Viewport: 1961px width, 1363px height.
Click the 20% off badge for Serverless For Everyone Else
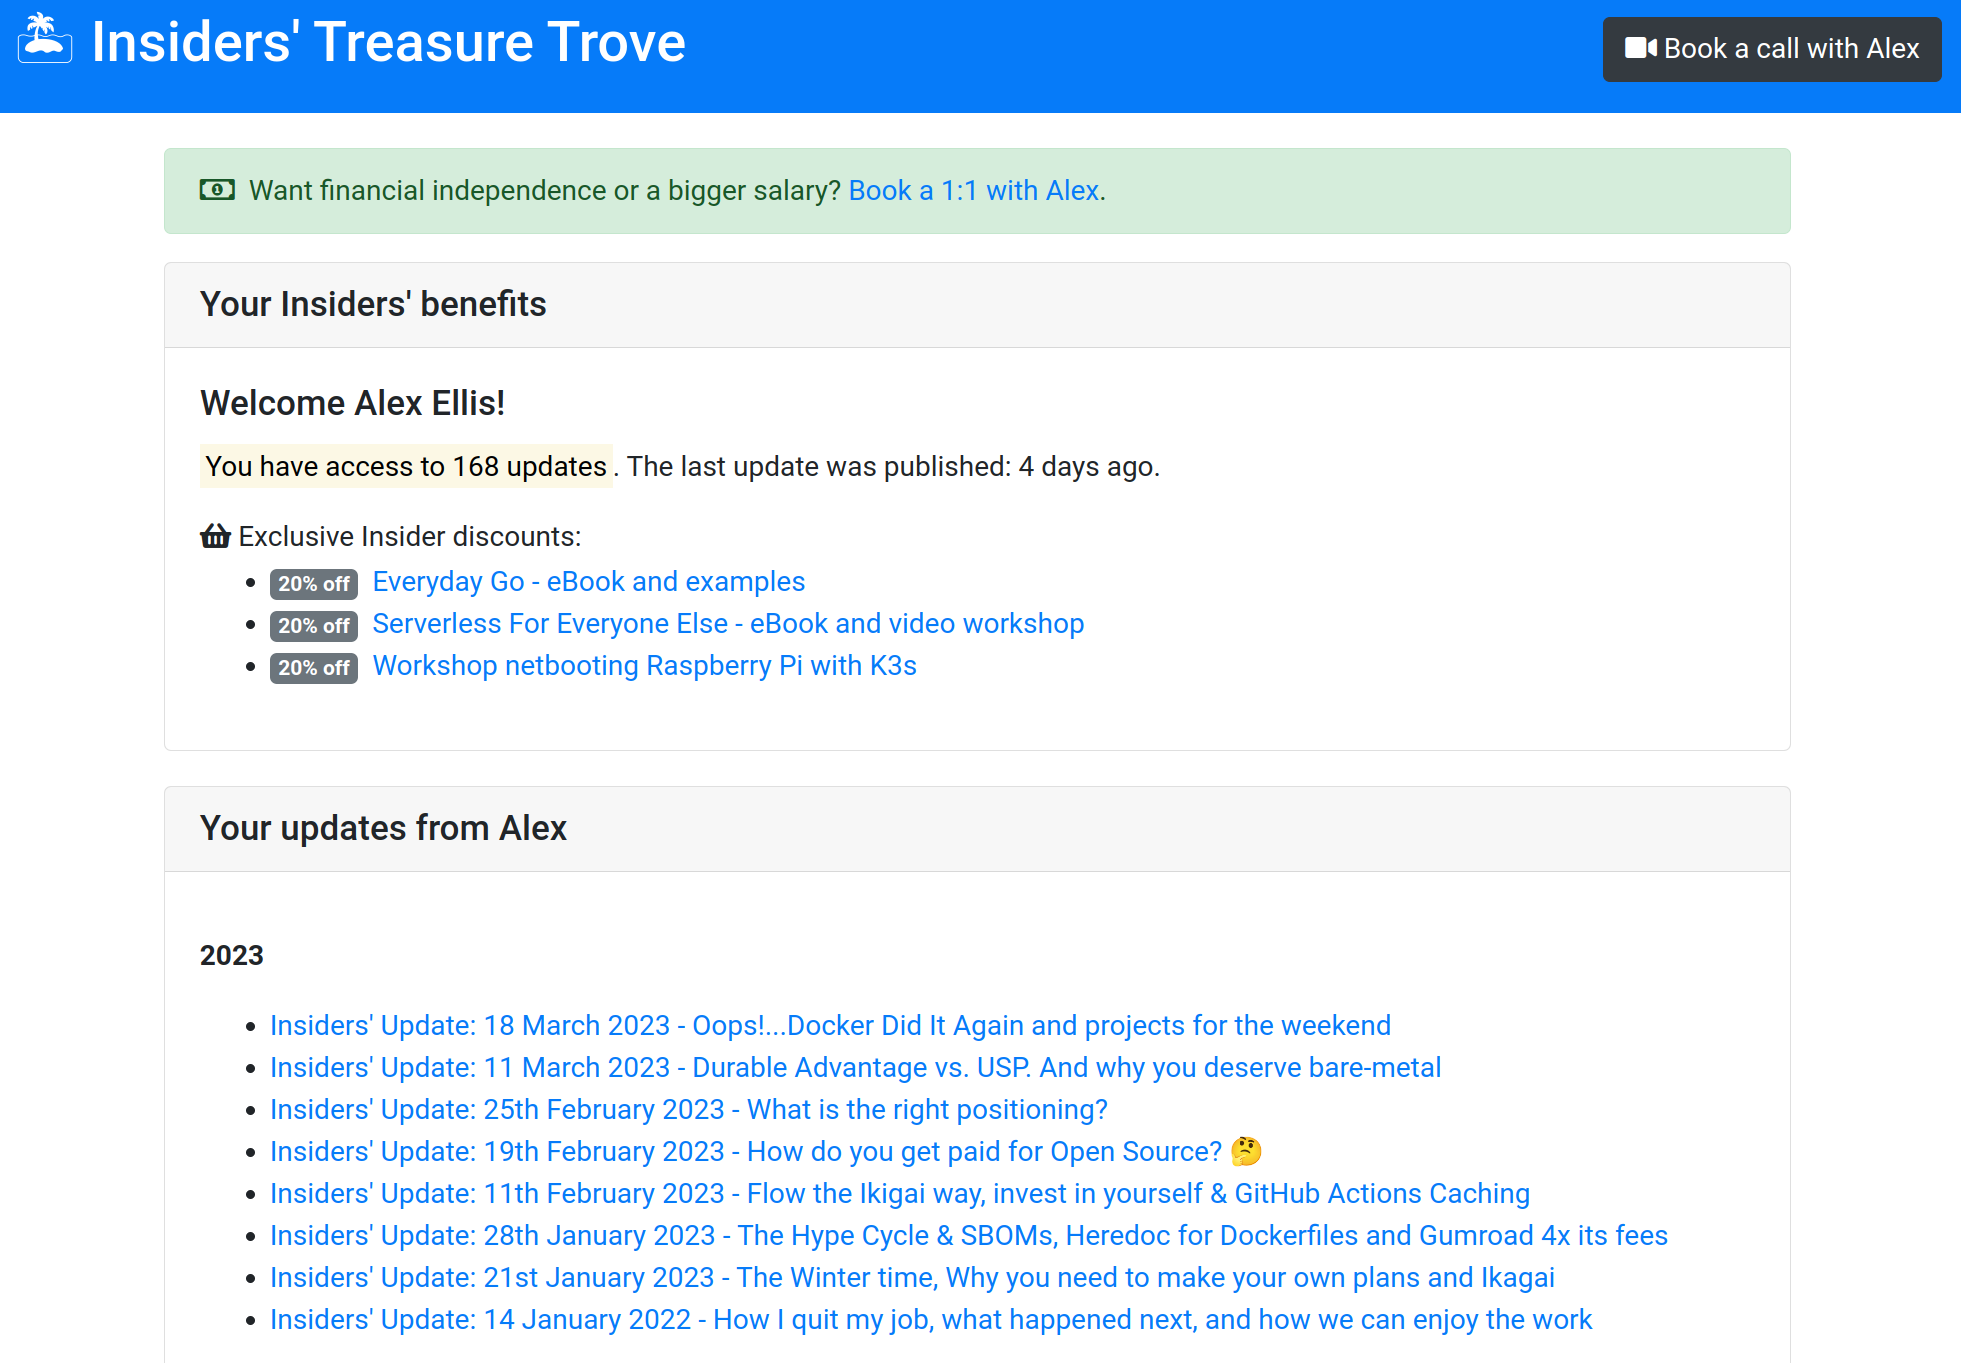314,624
